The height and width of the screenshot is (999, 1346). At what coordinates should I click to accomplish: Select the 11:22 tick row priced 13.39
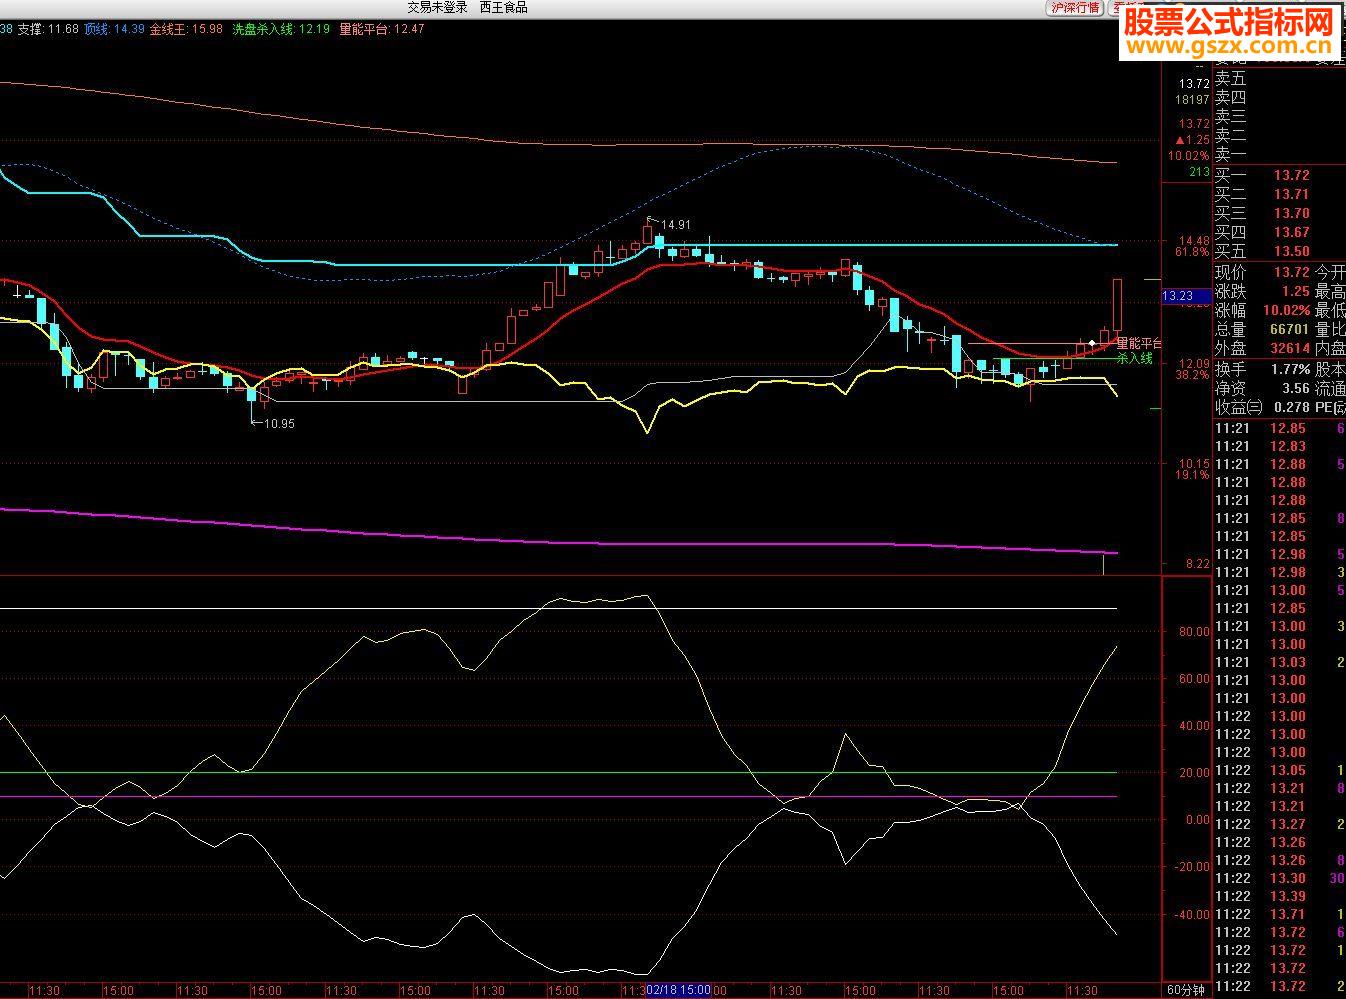click(1279, 896)
